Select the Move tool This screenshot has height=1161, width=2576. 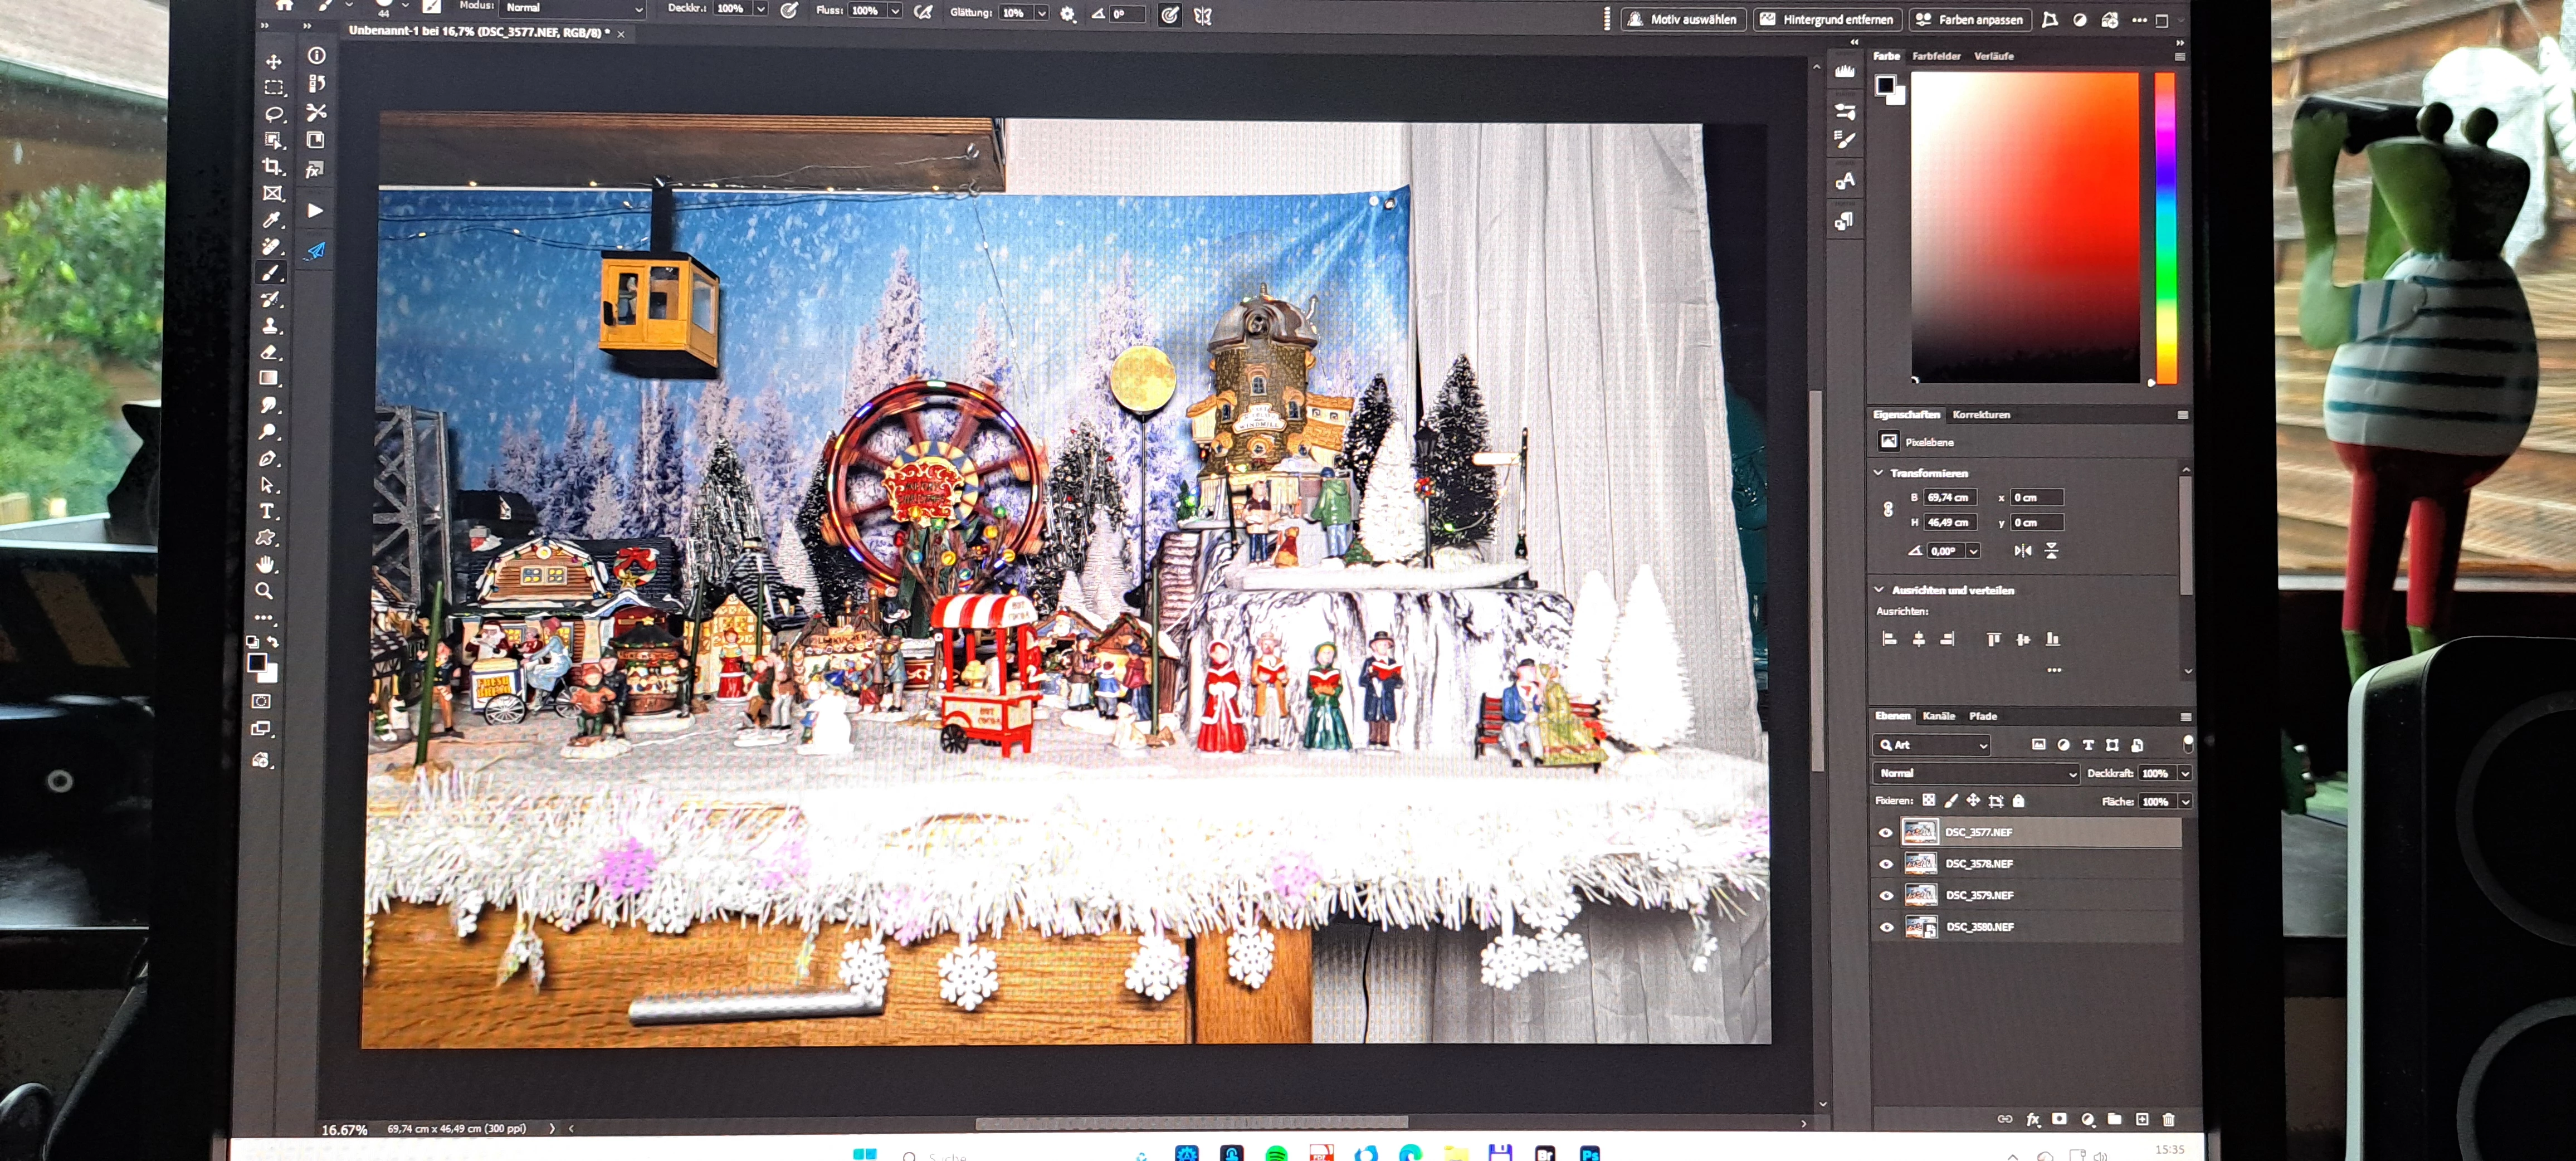pos(273,62)
